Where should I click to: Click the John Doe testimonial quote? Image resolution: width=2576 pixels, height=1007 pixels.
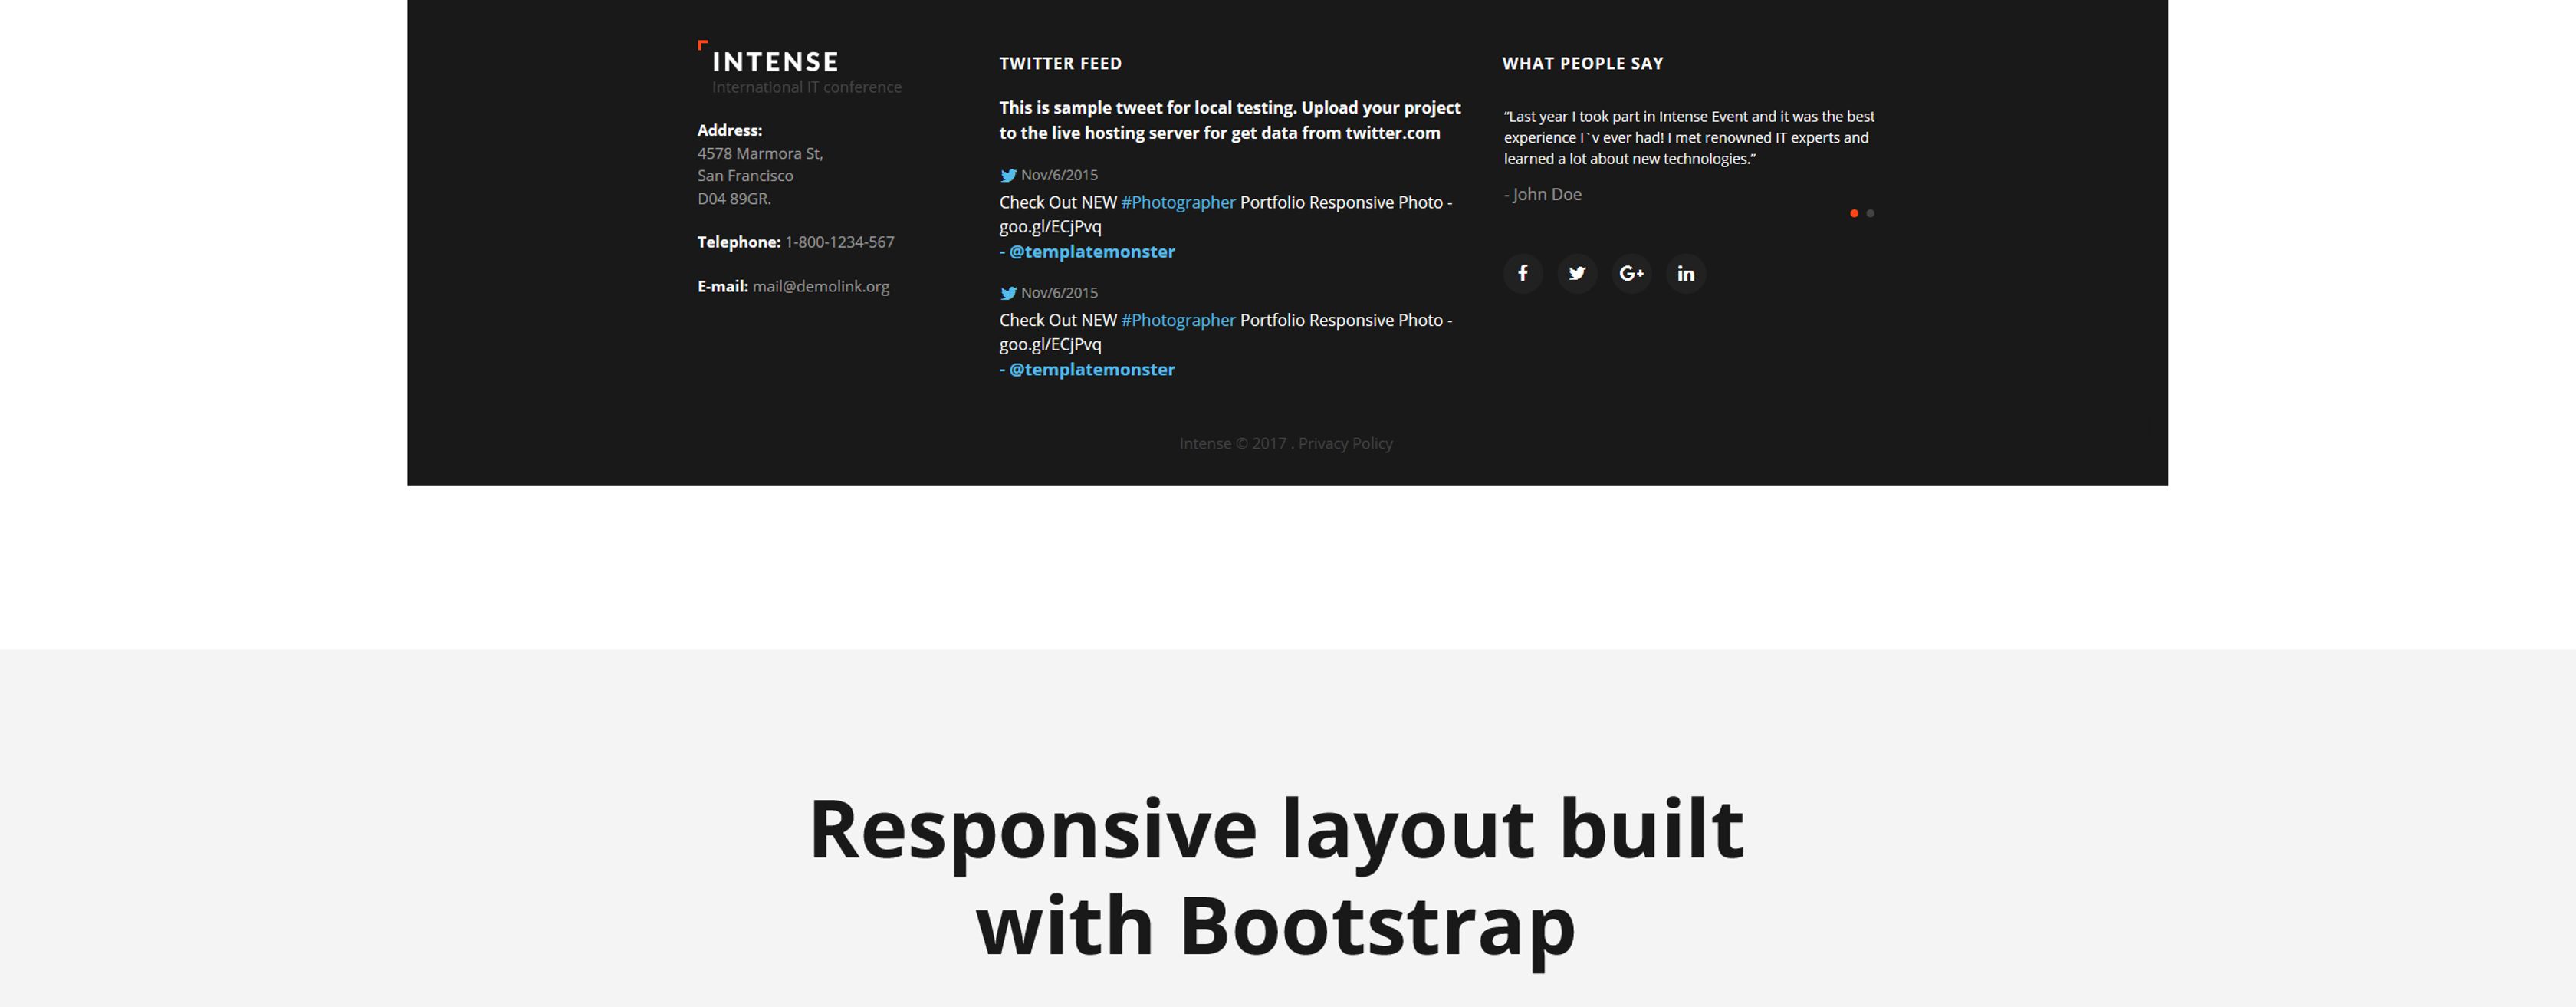pyautogui.click(x=1689, y=137)
